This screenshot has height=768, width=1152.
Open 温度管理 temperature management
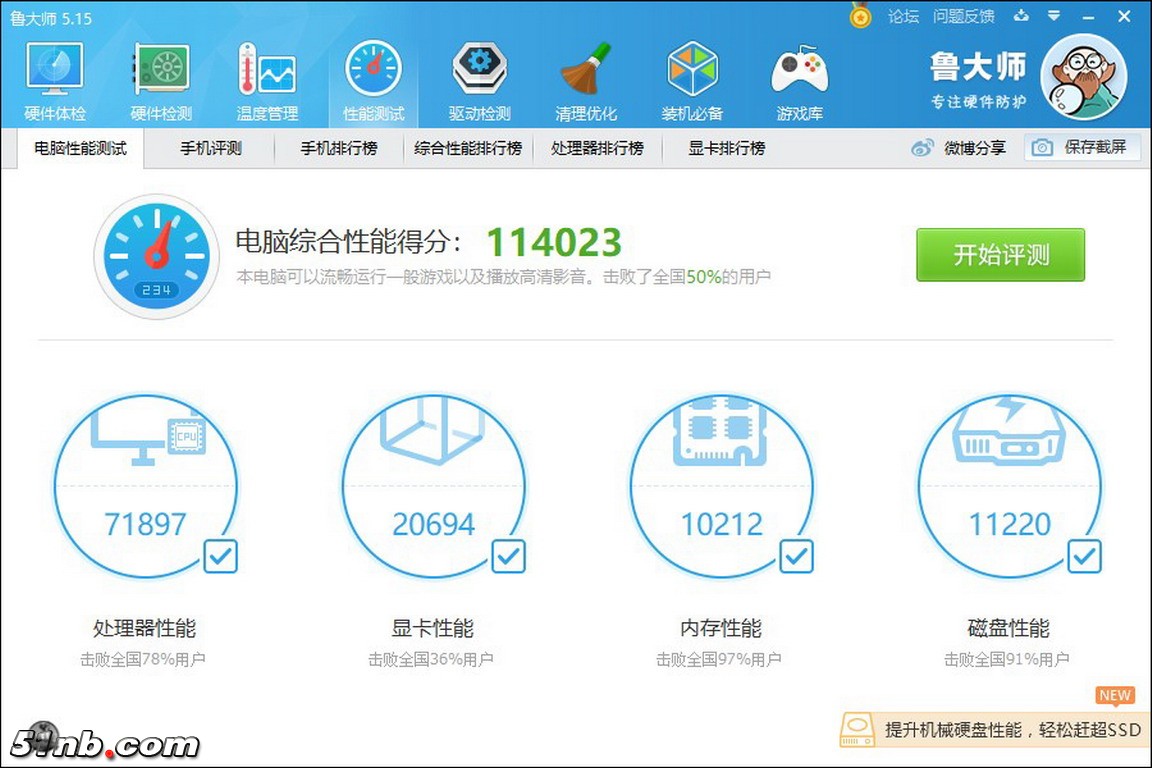click(266, 75)
